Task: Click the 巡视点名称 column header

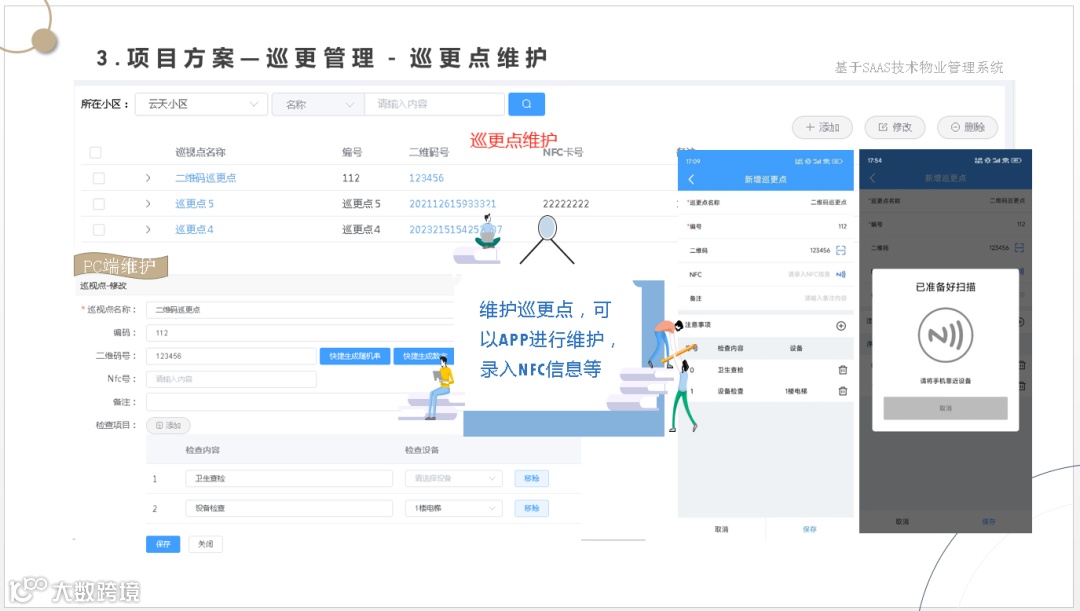Action: [x=200, y=152]
